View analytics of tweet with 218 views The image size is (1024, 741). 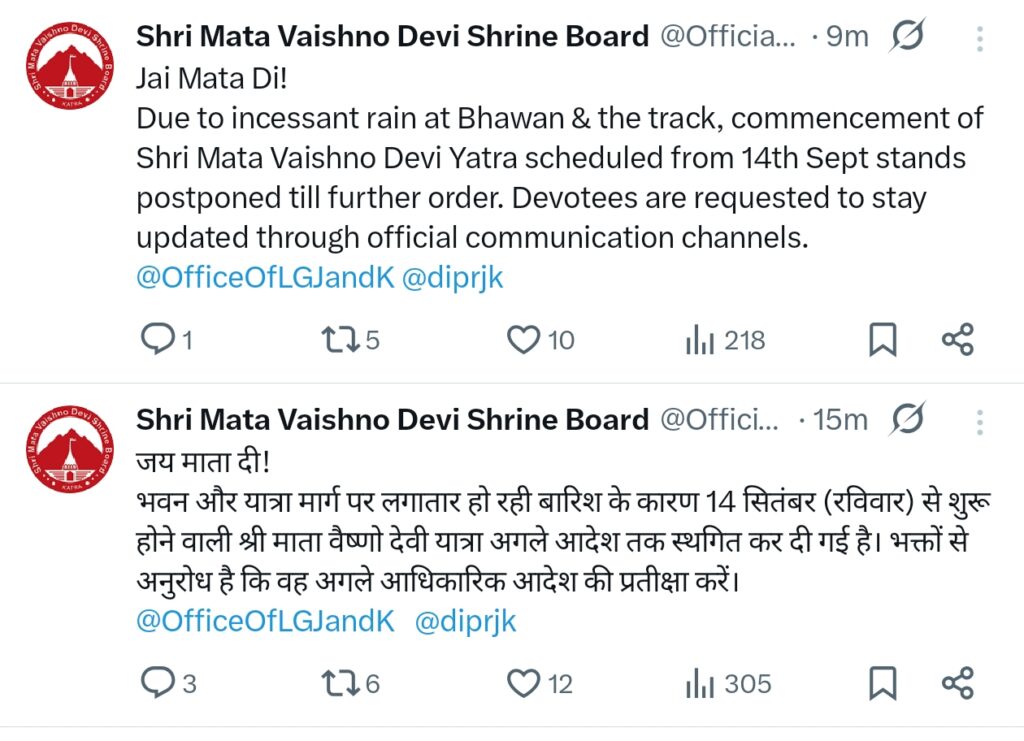(698, 341)
